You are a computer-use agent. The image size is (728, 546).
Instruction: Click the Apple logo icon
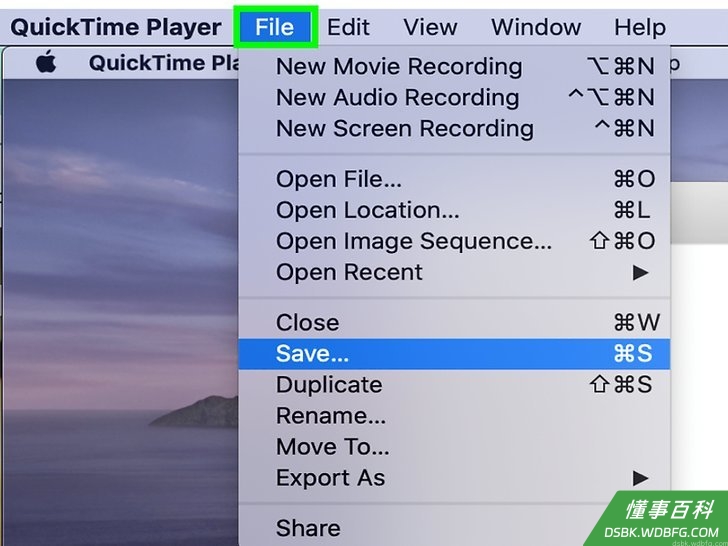click(x=46, y=62)
